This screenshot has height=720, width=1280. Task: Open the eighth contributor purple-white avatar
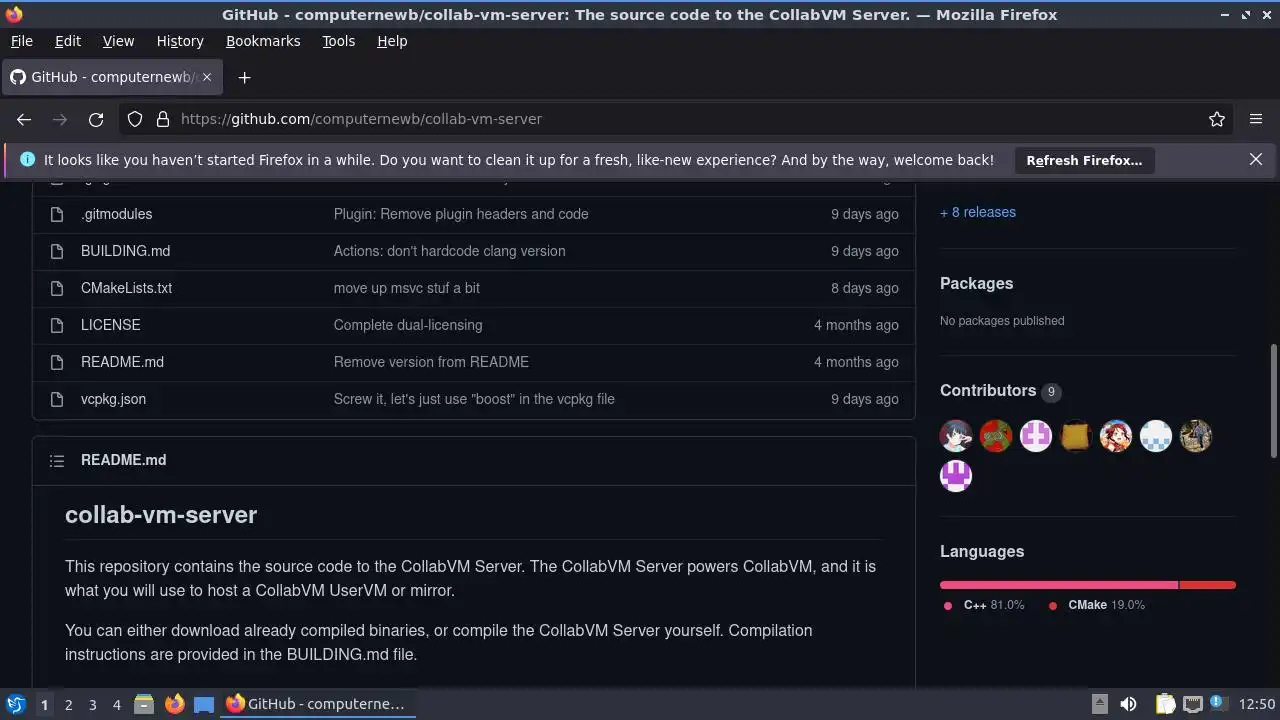point(956,476)
